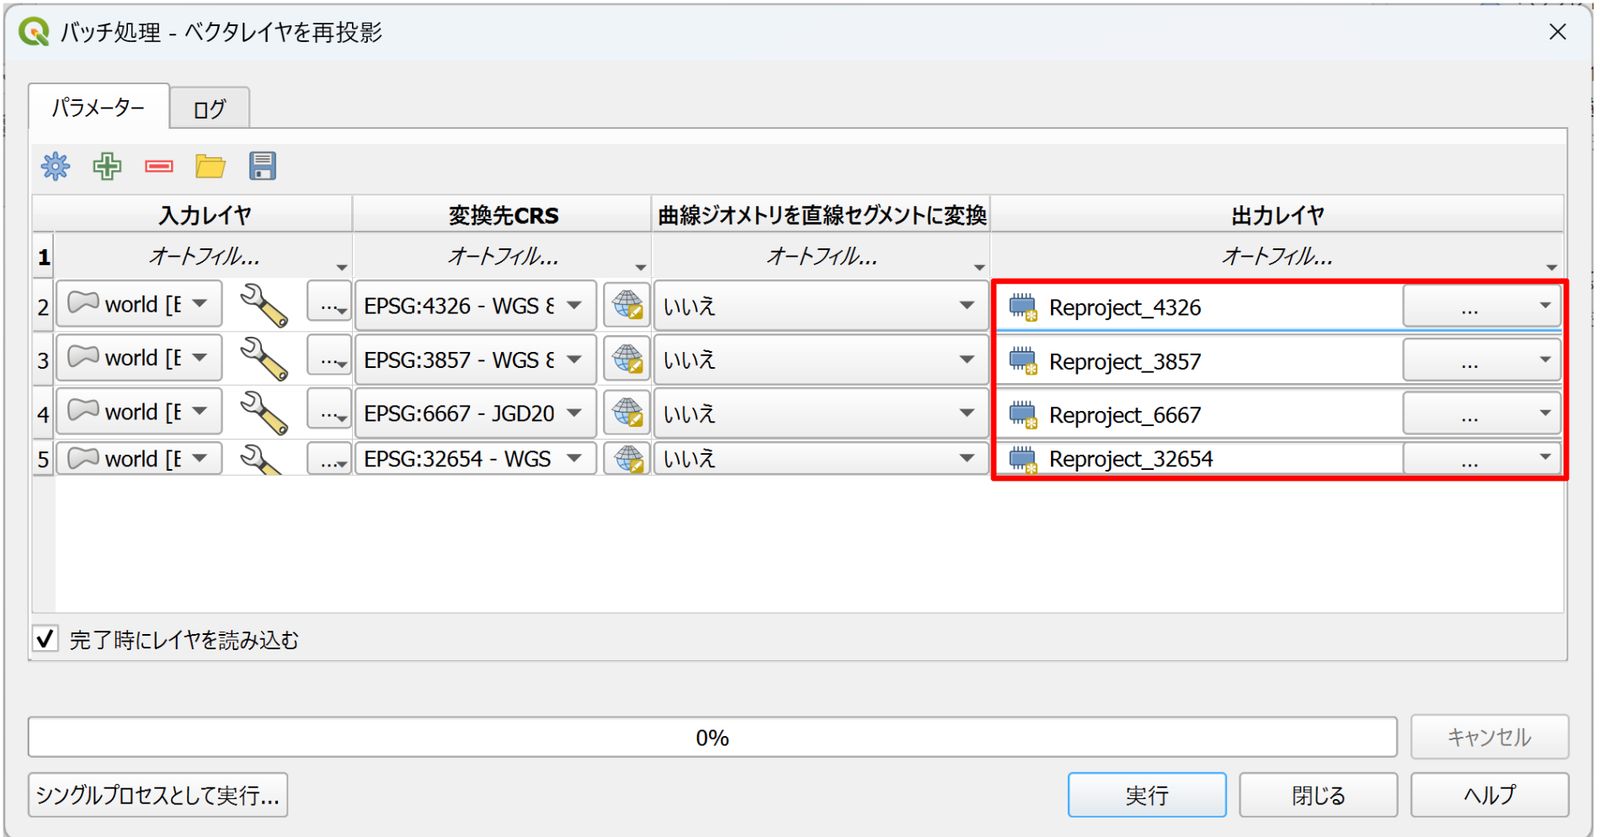
Task: Remove row using red minus icon
Action: (x=159, y=166)
